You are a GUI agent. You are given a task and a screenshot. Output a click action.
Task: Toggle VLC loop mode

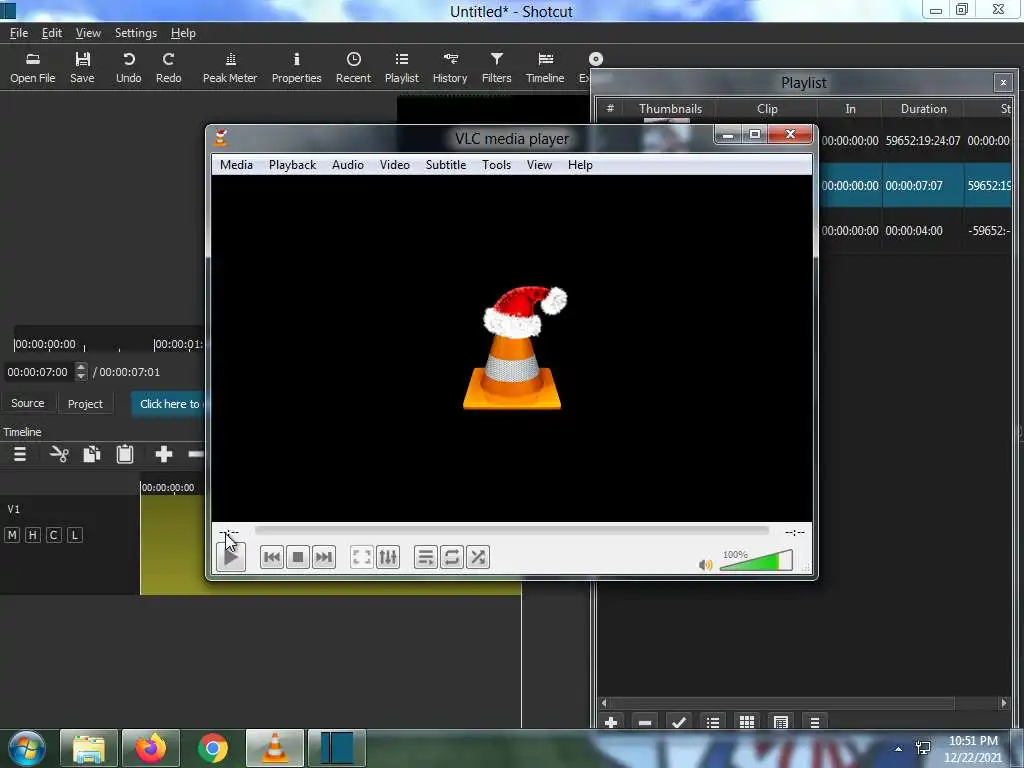click(x=452, y=557)
